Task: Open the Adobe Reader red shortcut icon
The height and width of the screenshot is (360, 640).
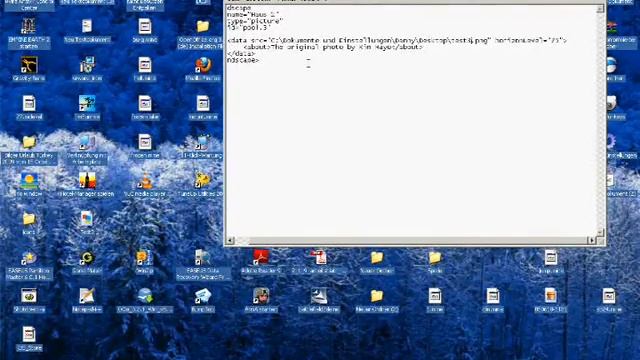Action: (261, 258)
